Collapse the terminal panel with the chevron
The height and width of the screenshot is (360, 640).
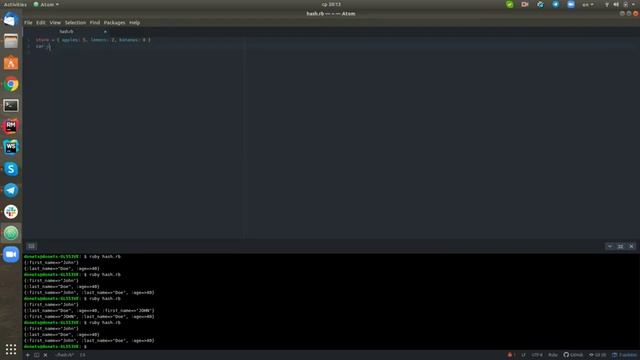point(610,246)
